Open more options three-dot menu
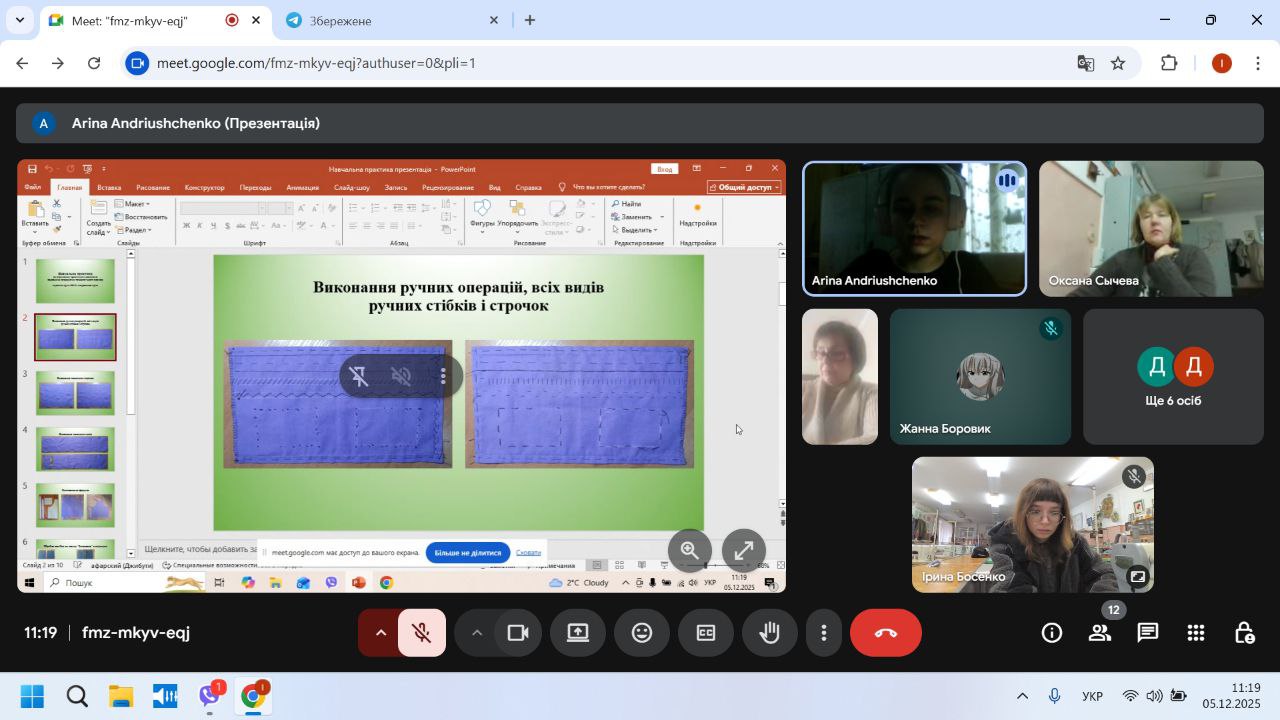This screenshot has height=720, width=1280. [824, 633]
